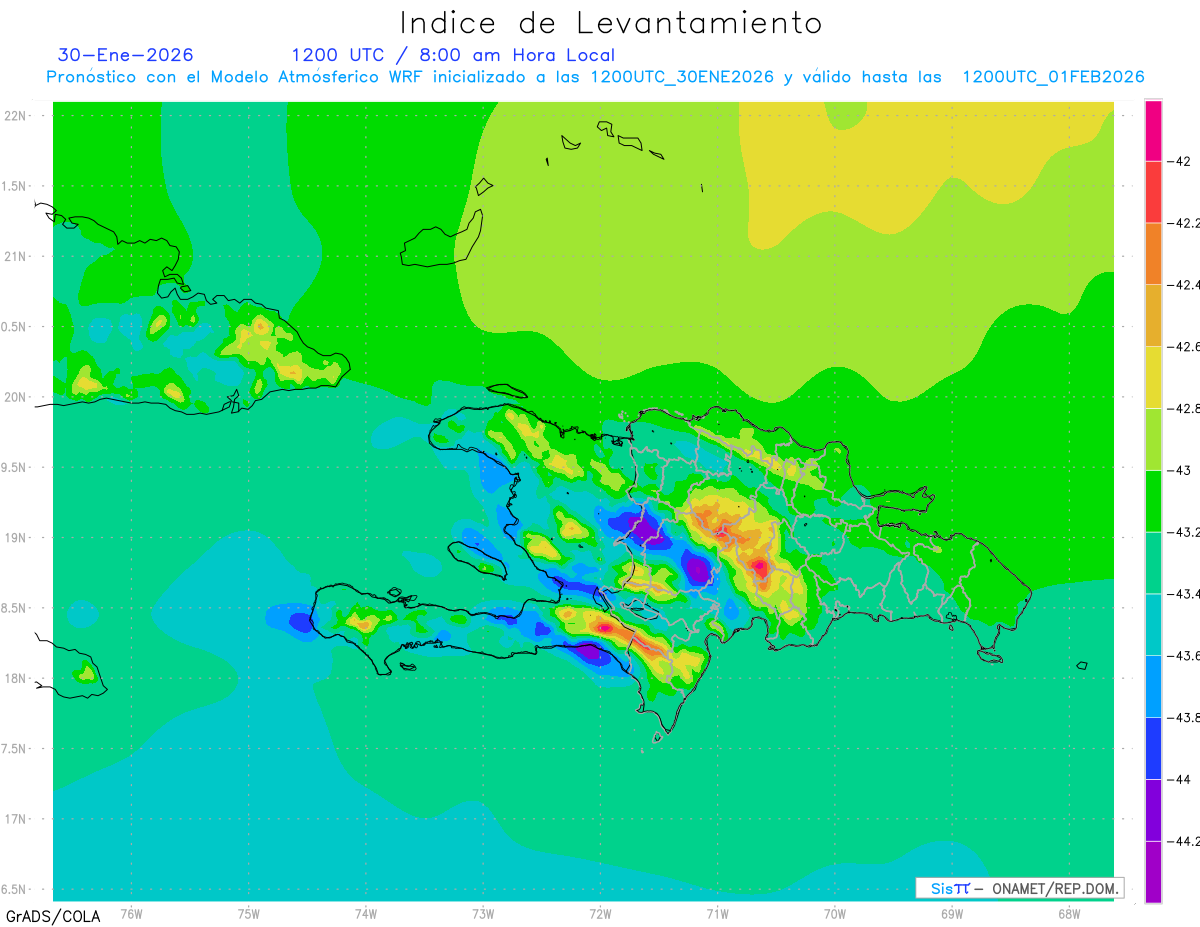Click the '-44' legend value
The image size is (1200, 927).
(x=1178, y=779)
